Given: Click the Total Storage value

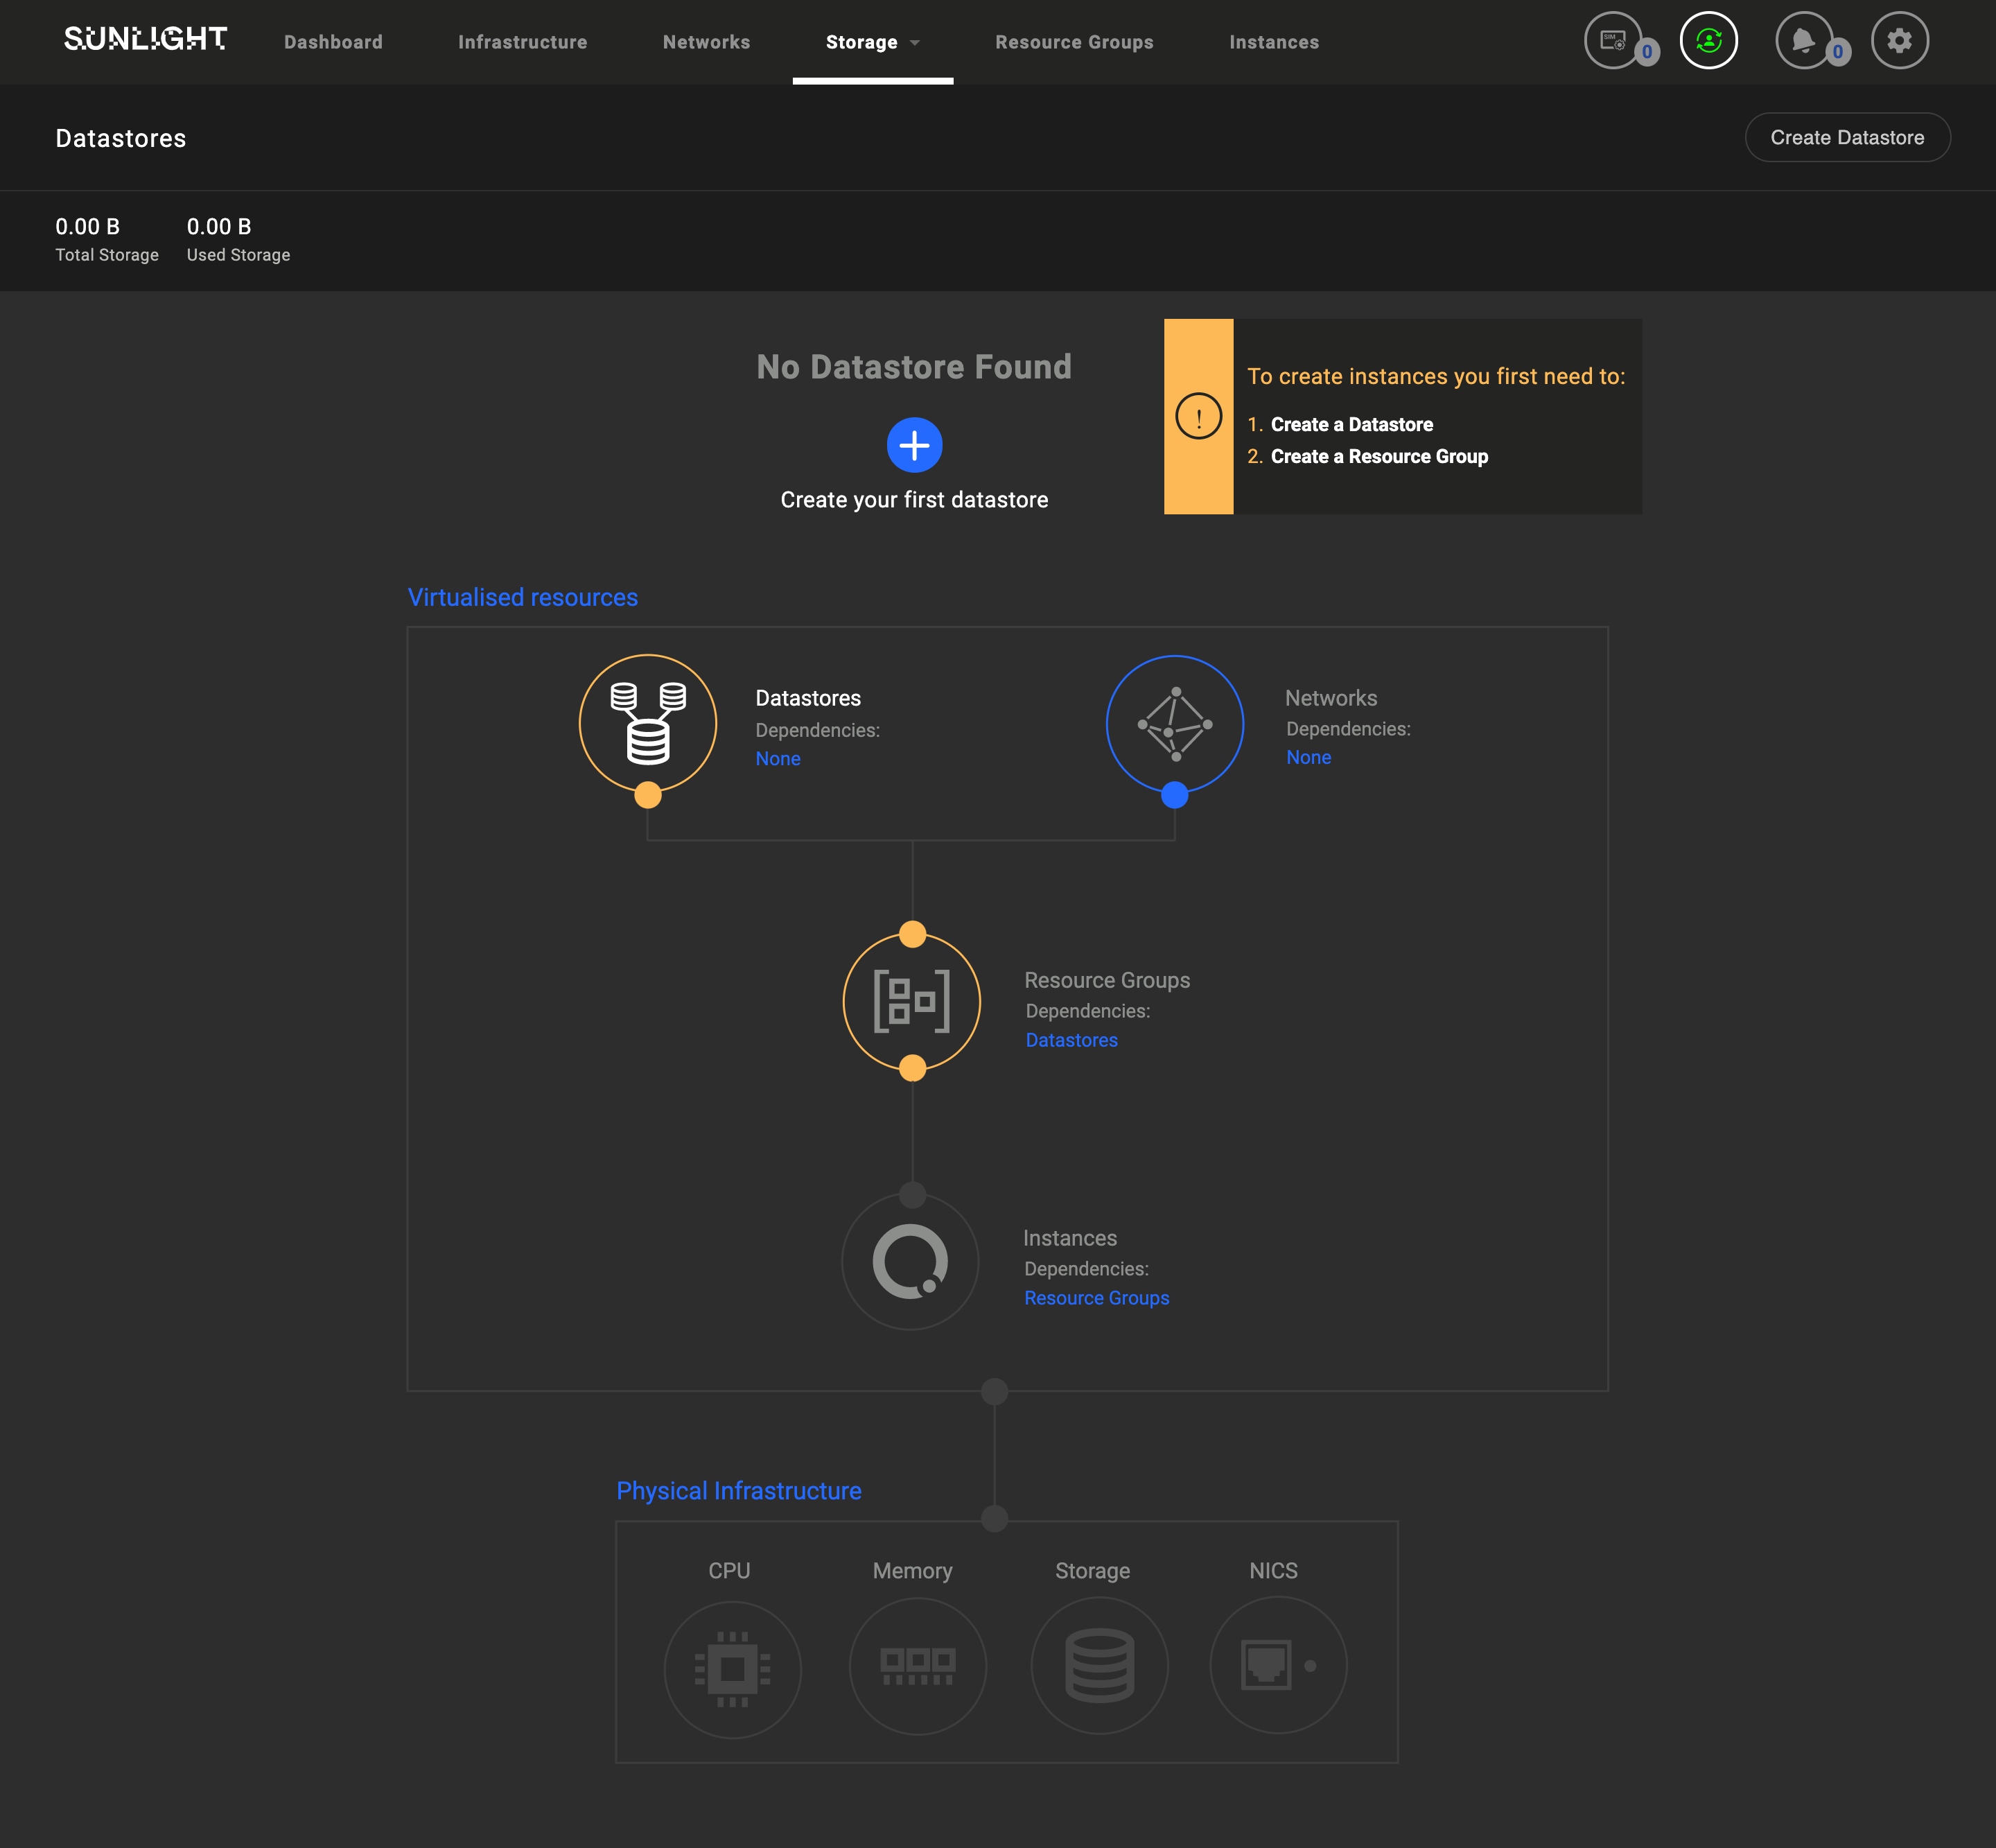Looking at the screenshot, I should [x=87, y=227].
